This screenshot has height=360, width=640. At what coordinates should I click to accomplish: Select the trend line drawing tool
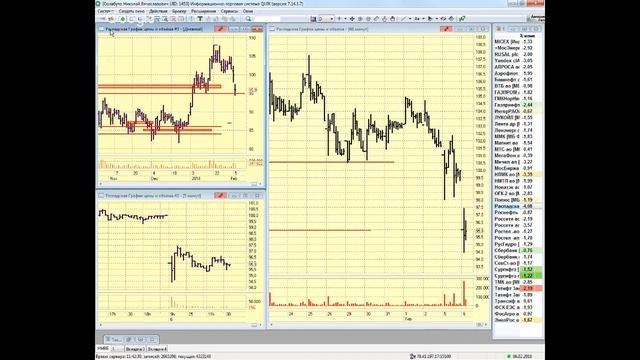403,19
